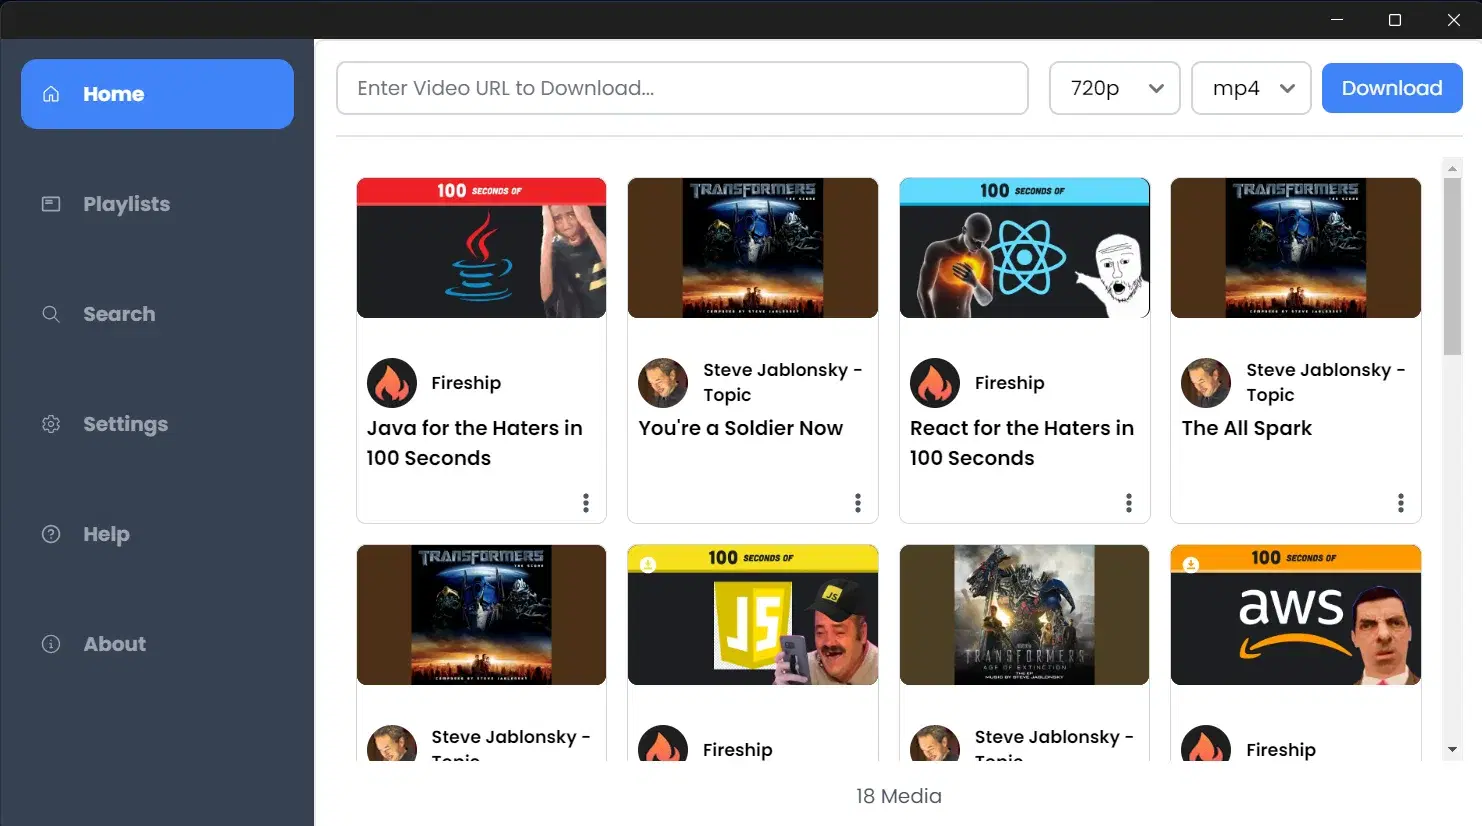Viewport: 1482px width, 826px height.
Task: Click the Search magnifier icon
Action: point(51,314)
